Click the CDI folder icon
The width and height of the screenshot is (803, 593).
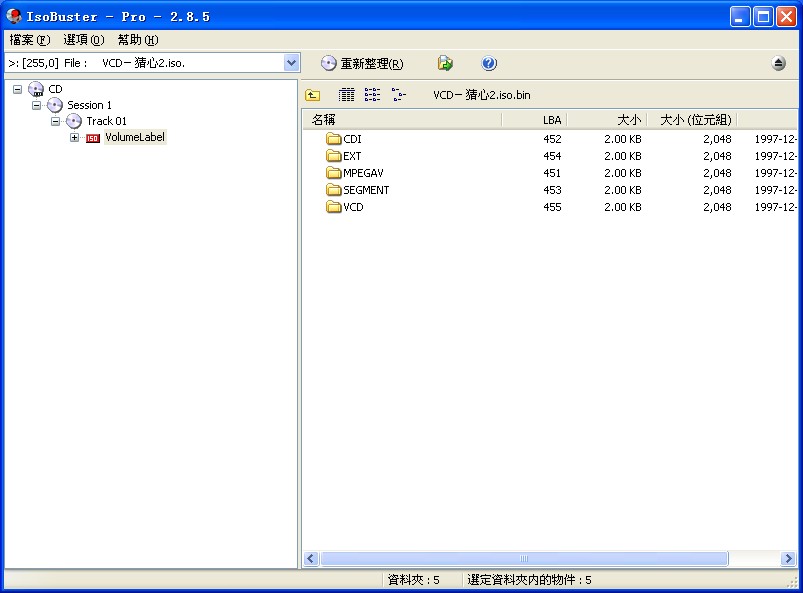pos(333,139)
